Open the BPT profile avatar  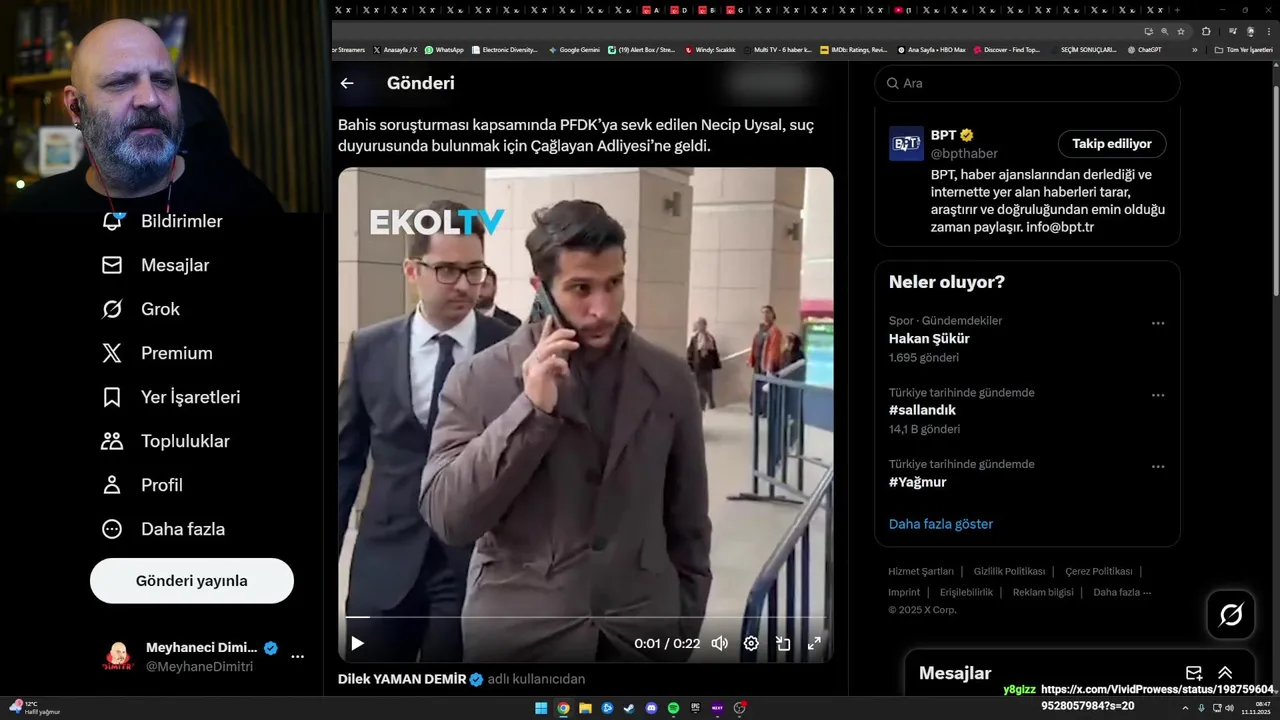click(906, 144)
